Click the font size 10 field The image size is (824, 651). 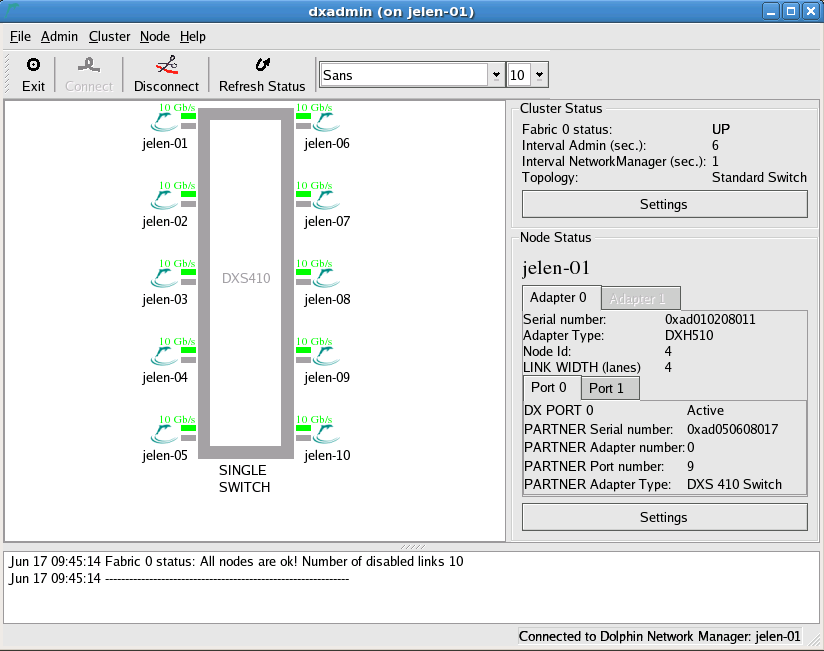pyautogui.click(x=519, y=75)
